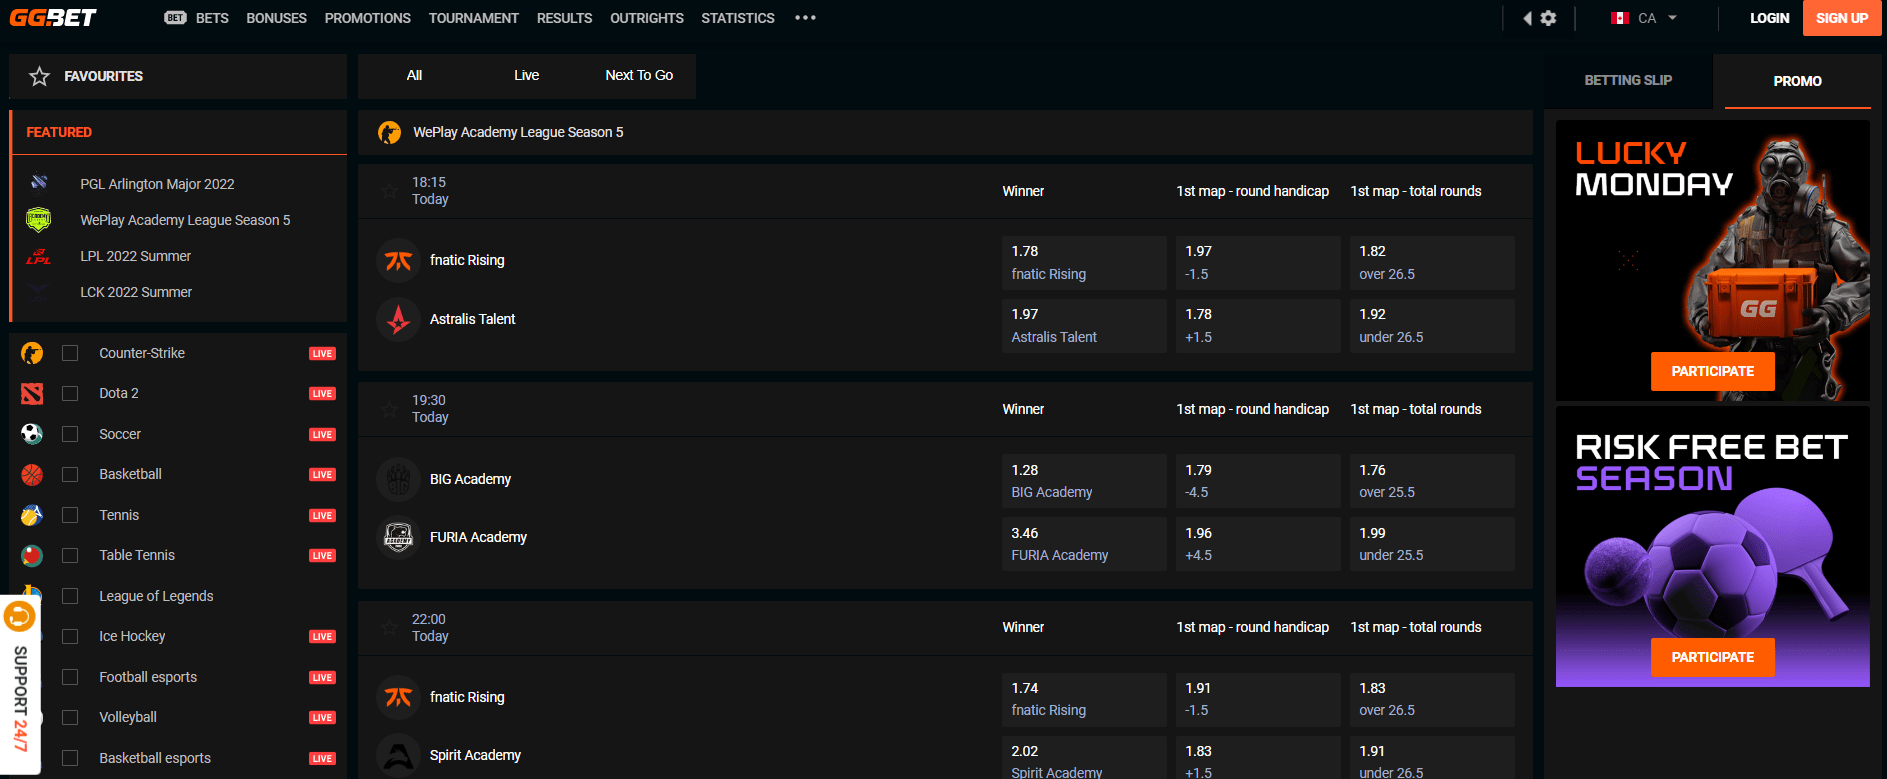Viewport: 1887px width, 779px height.
Task: Select 1.78 fnatic Rising winner odds
Action: tap(1083, 263)
